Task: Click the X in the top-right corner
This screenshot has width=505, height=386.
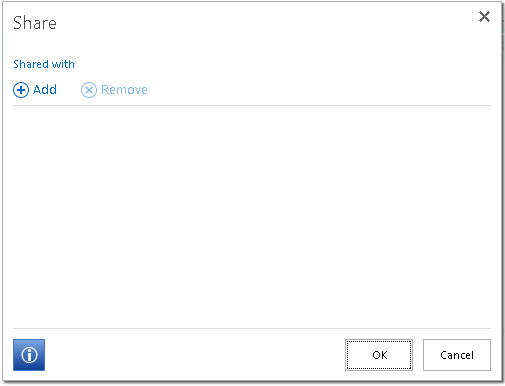Action: (x=484, y=16)
